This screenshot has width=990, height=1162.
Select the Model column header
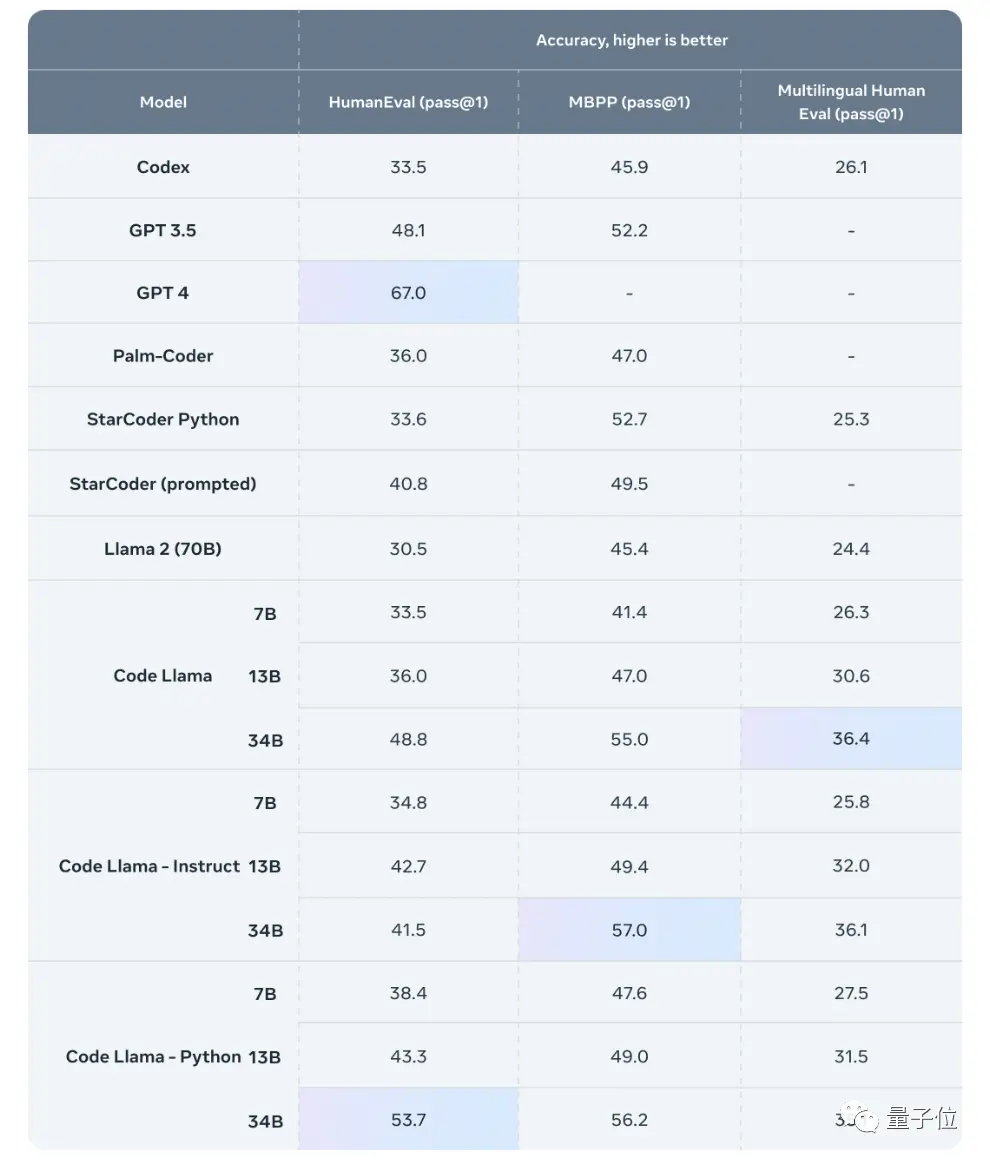tap(163, 102)
